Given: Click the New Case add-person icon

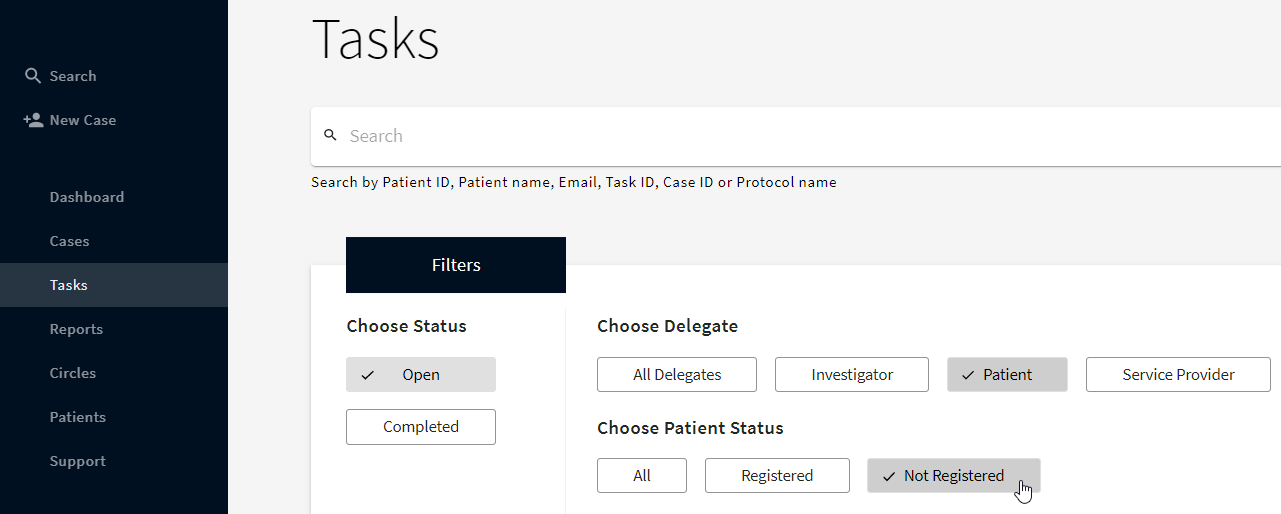Looking at the screenshot, I should (x=33, y=120).
